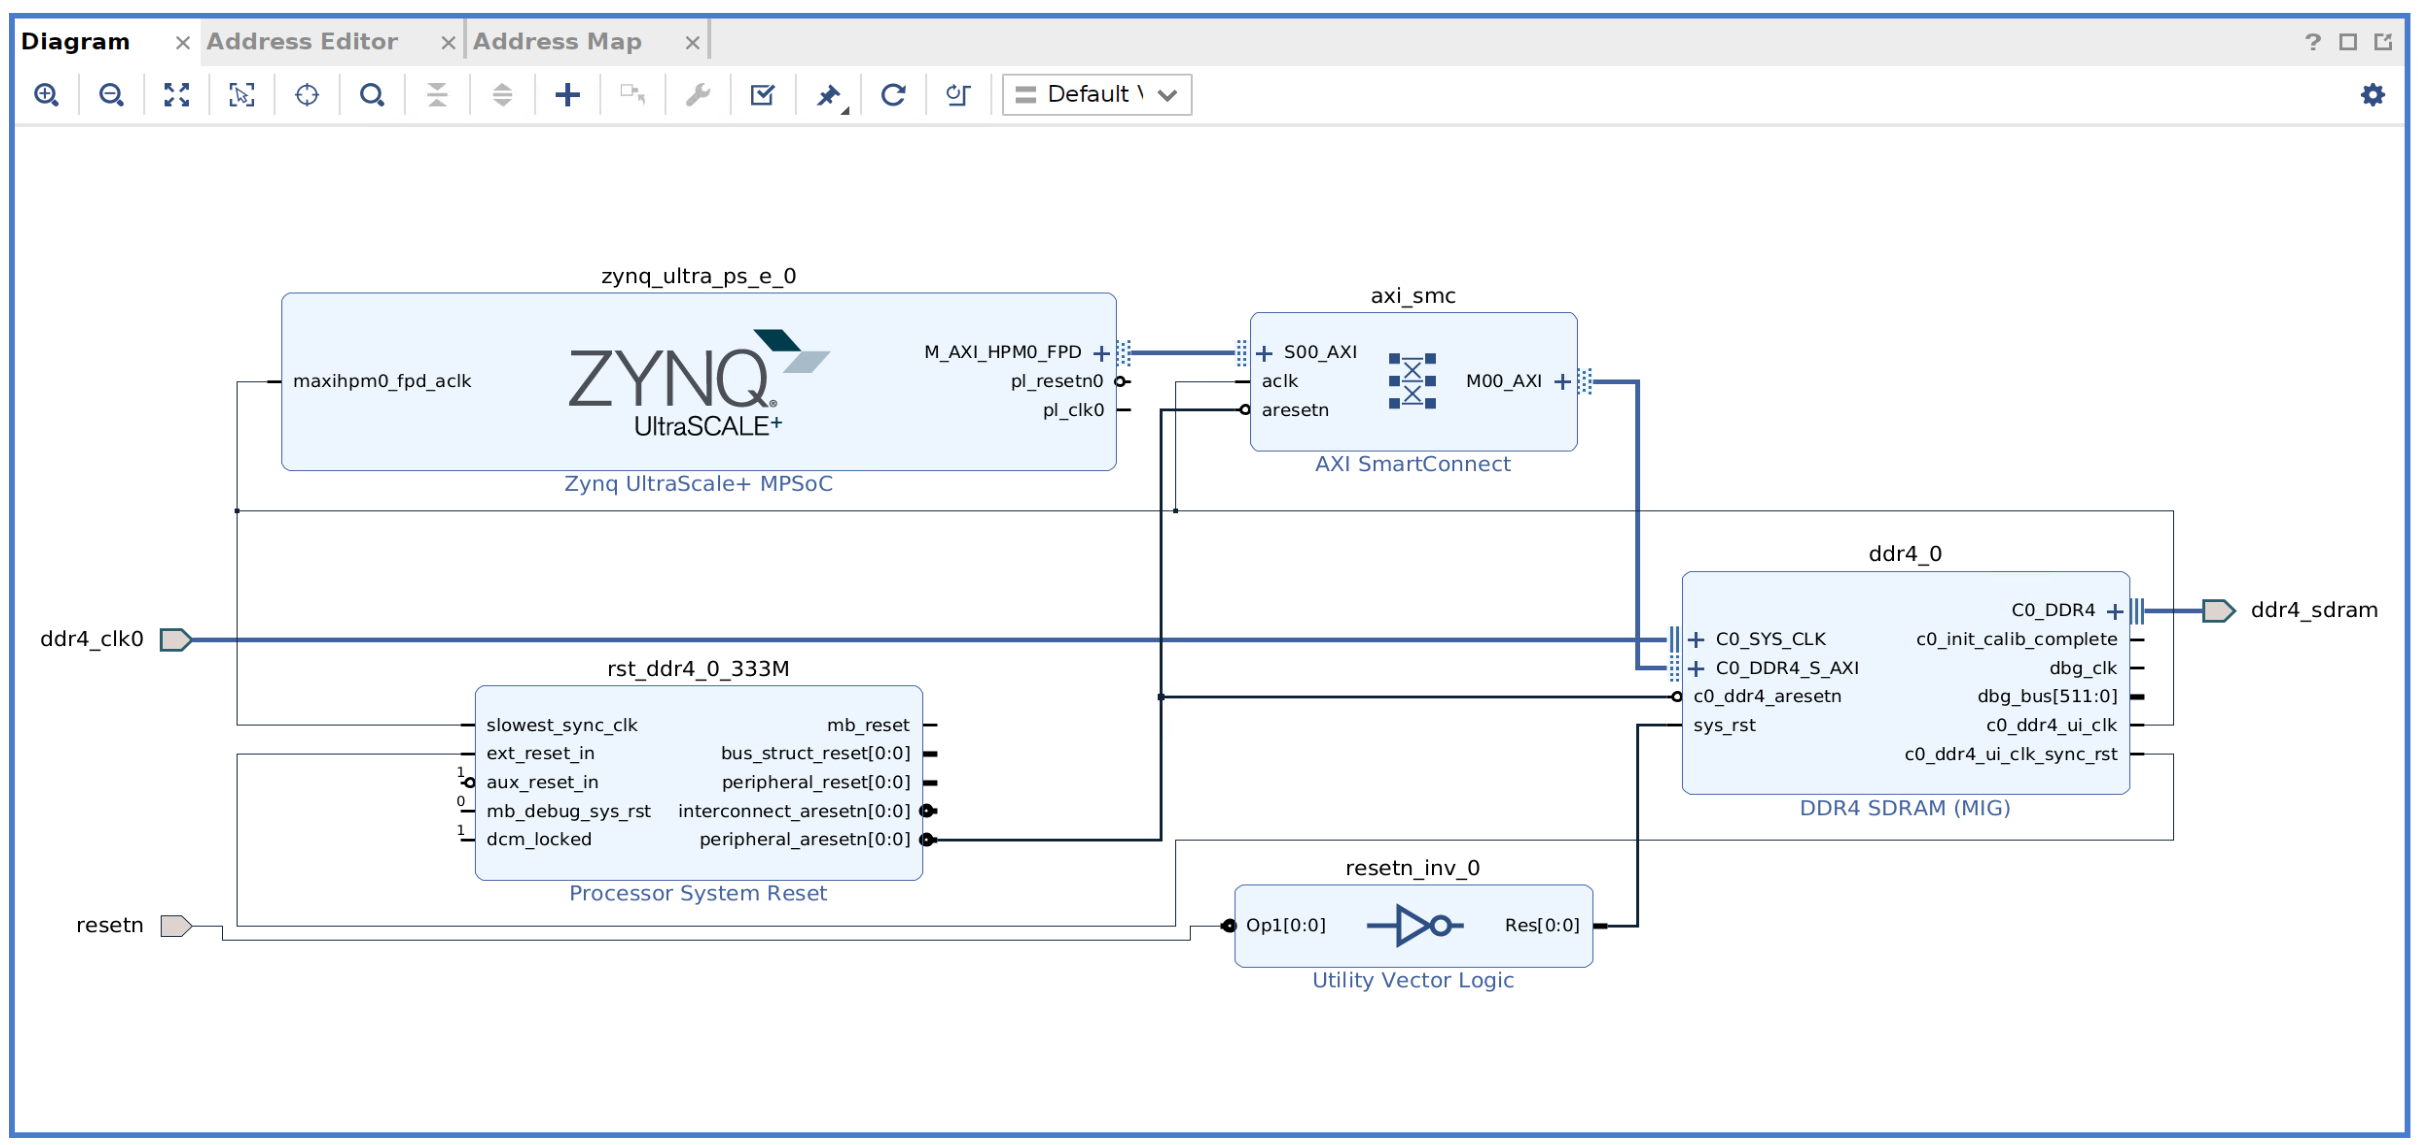This screenshot has height=1145, width=2422.
Task: Select the Zynq UltraScale+ MPSoC block logo
Action: (699, 383)
